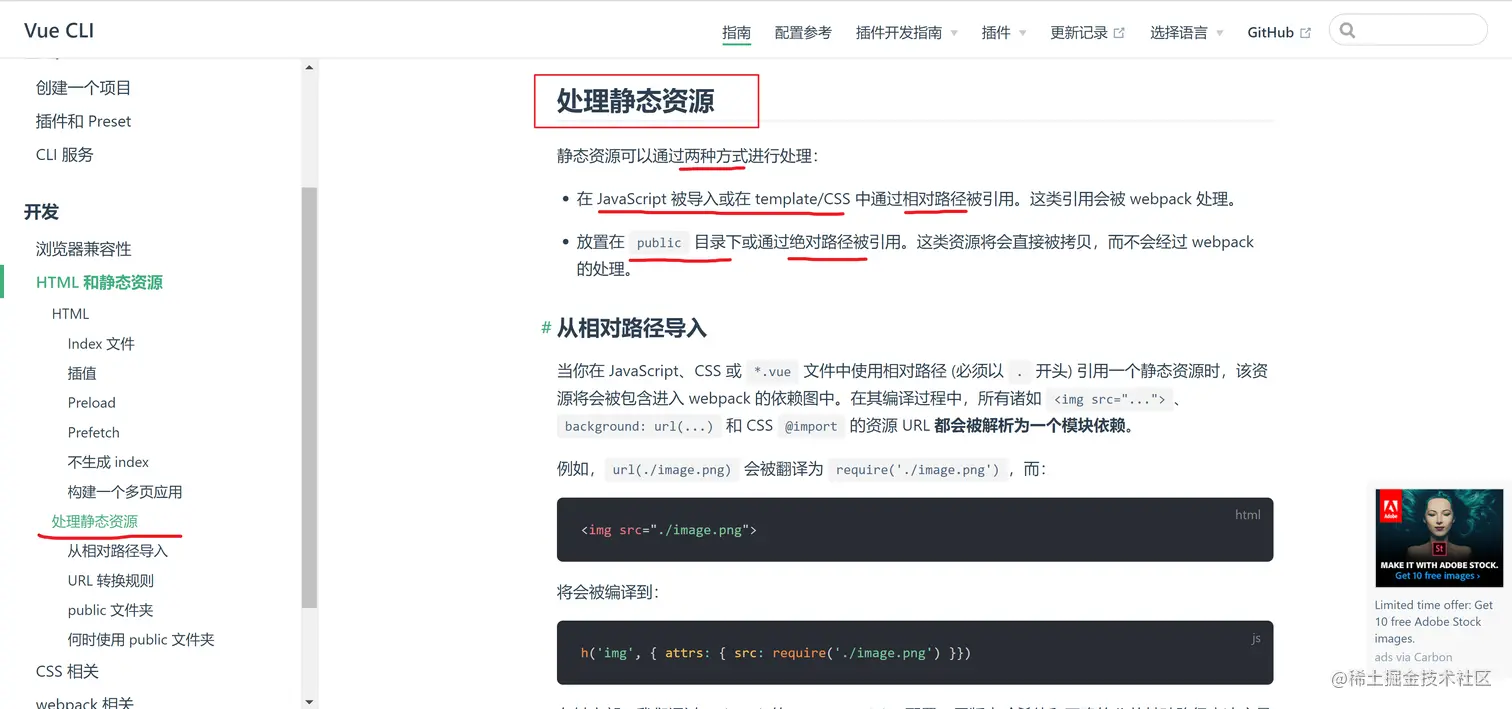Click the 开发 sidebar section heading
The height and width of the screenshot is (709, 1512).
(x=41, y=212)
